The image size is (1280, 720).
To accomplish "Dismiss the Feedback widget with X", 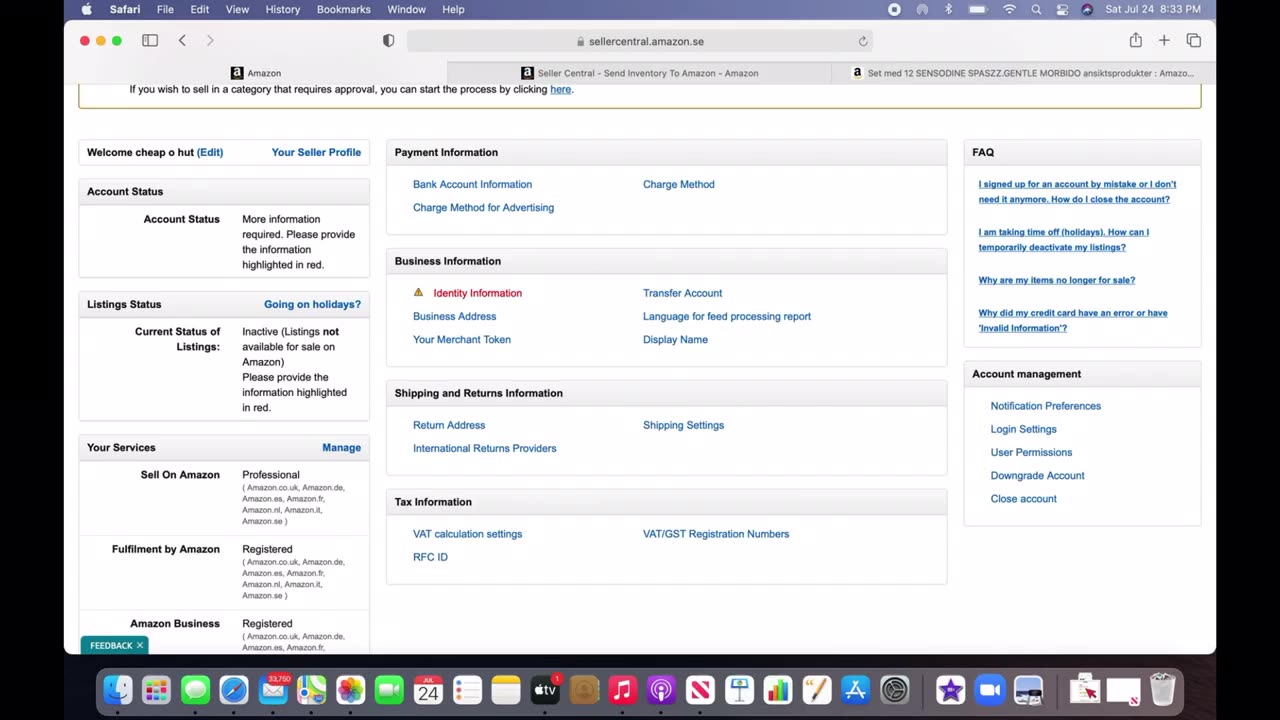I will point(140,646).
